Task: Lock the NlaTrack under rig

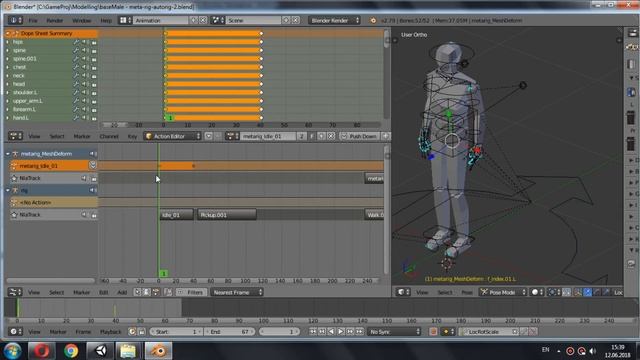Action: click(x=94, y=215)
